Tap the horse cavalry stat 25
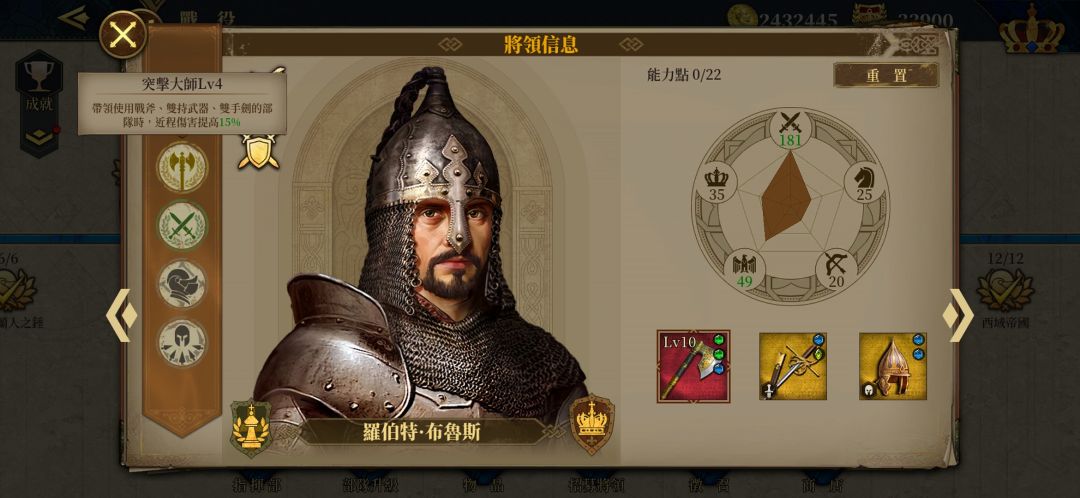 [x=864, y=184]
